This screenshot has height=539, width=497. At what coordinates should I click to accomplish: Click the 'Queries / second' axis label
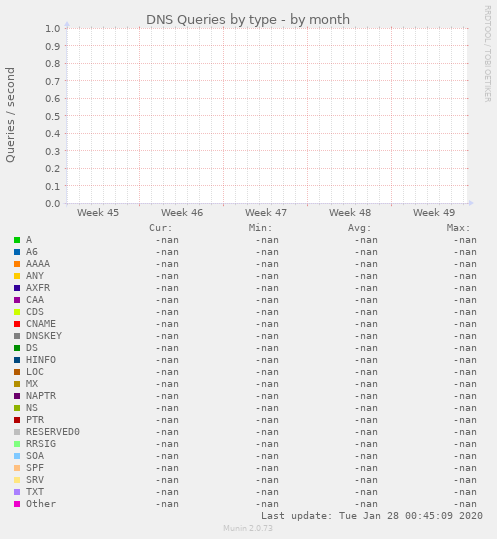click(x=10, y=114)
